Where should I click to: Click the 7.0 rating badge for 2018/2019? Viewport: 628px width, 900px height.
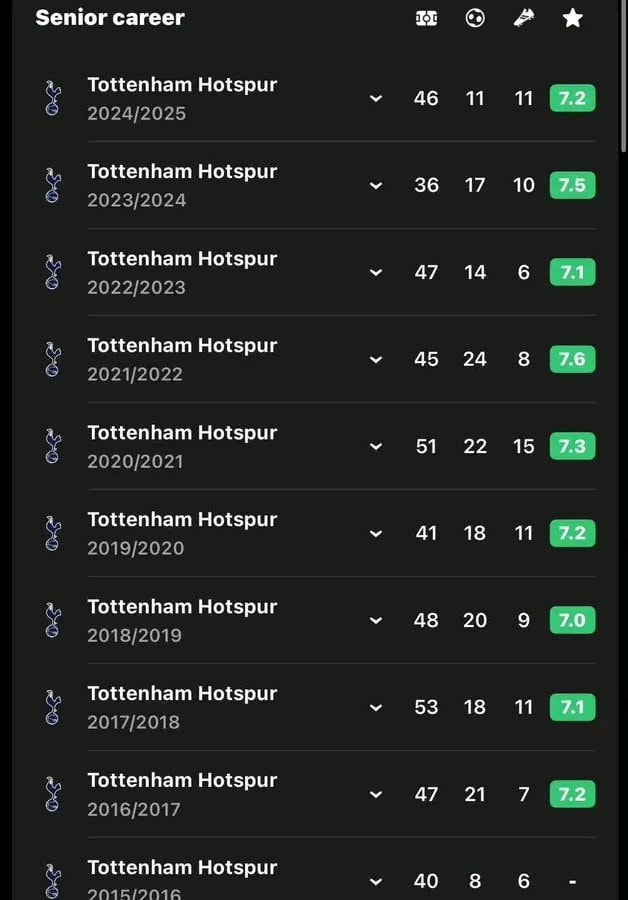point(572,620)
